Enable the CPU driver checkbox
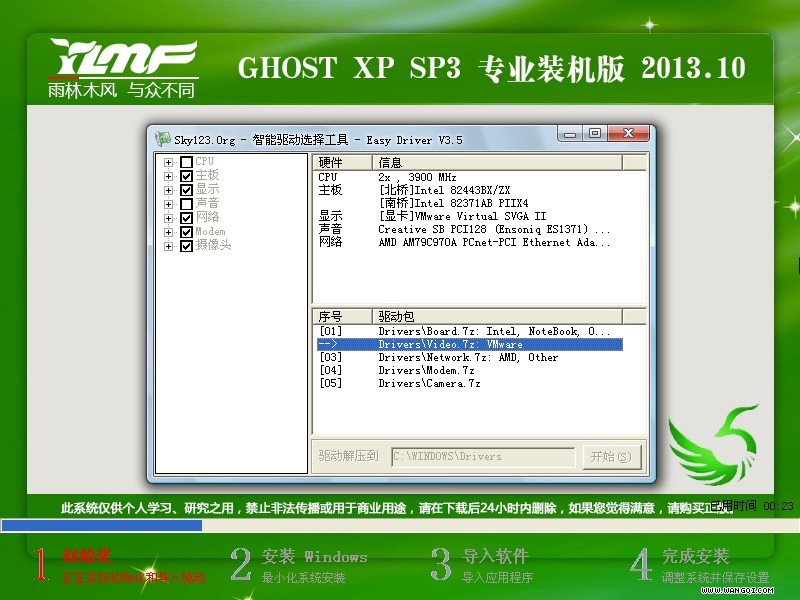The image size is (800, 600). point(186,162)
